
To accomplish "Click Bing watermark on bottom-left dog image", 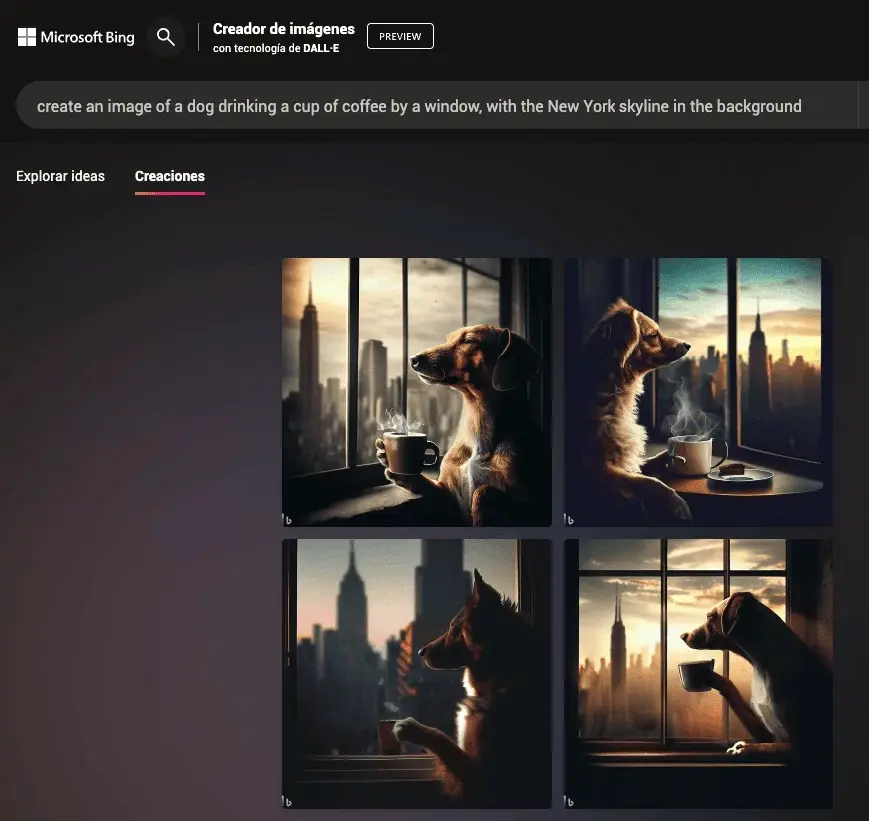I will click(x=288, y=801).
